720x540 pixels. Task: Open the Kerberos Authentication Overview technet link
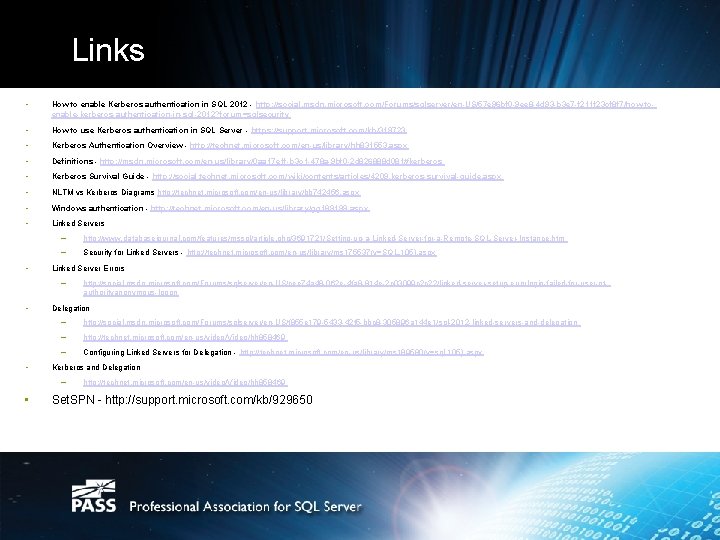[299, 146]
